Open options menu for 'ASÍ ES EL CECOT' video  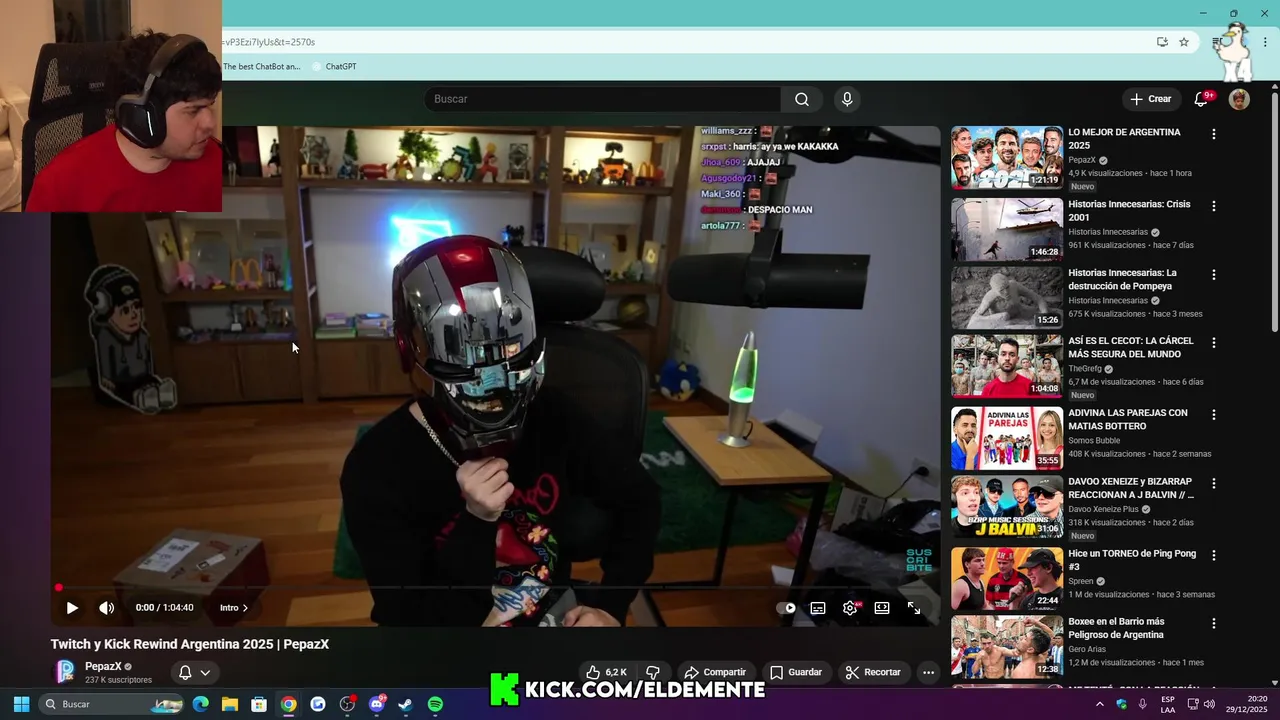(x=1214, y=342)
